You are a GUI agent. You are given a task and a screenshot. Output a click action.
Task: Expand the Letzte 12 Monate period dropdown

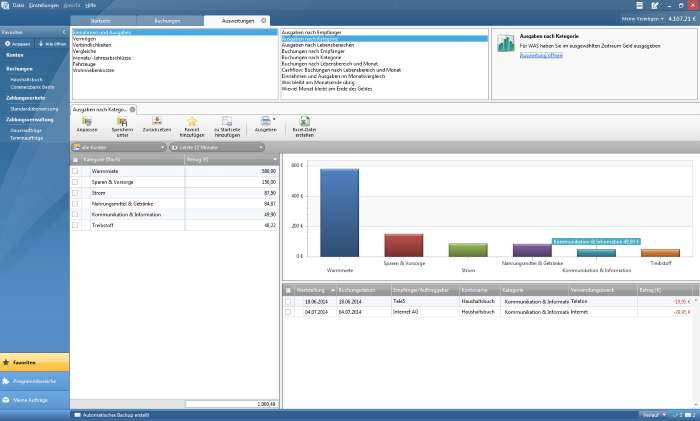(x=207, y=147)
